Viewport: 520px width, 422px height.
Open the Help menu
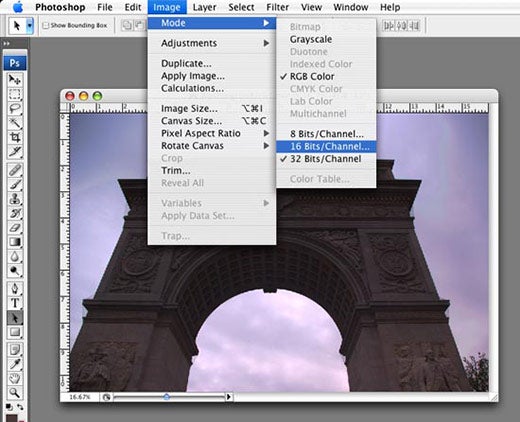point(390,7)
